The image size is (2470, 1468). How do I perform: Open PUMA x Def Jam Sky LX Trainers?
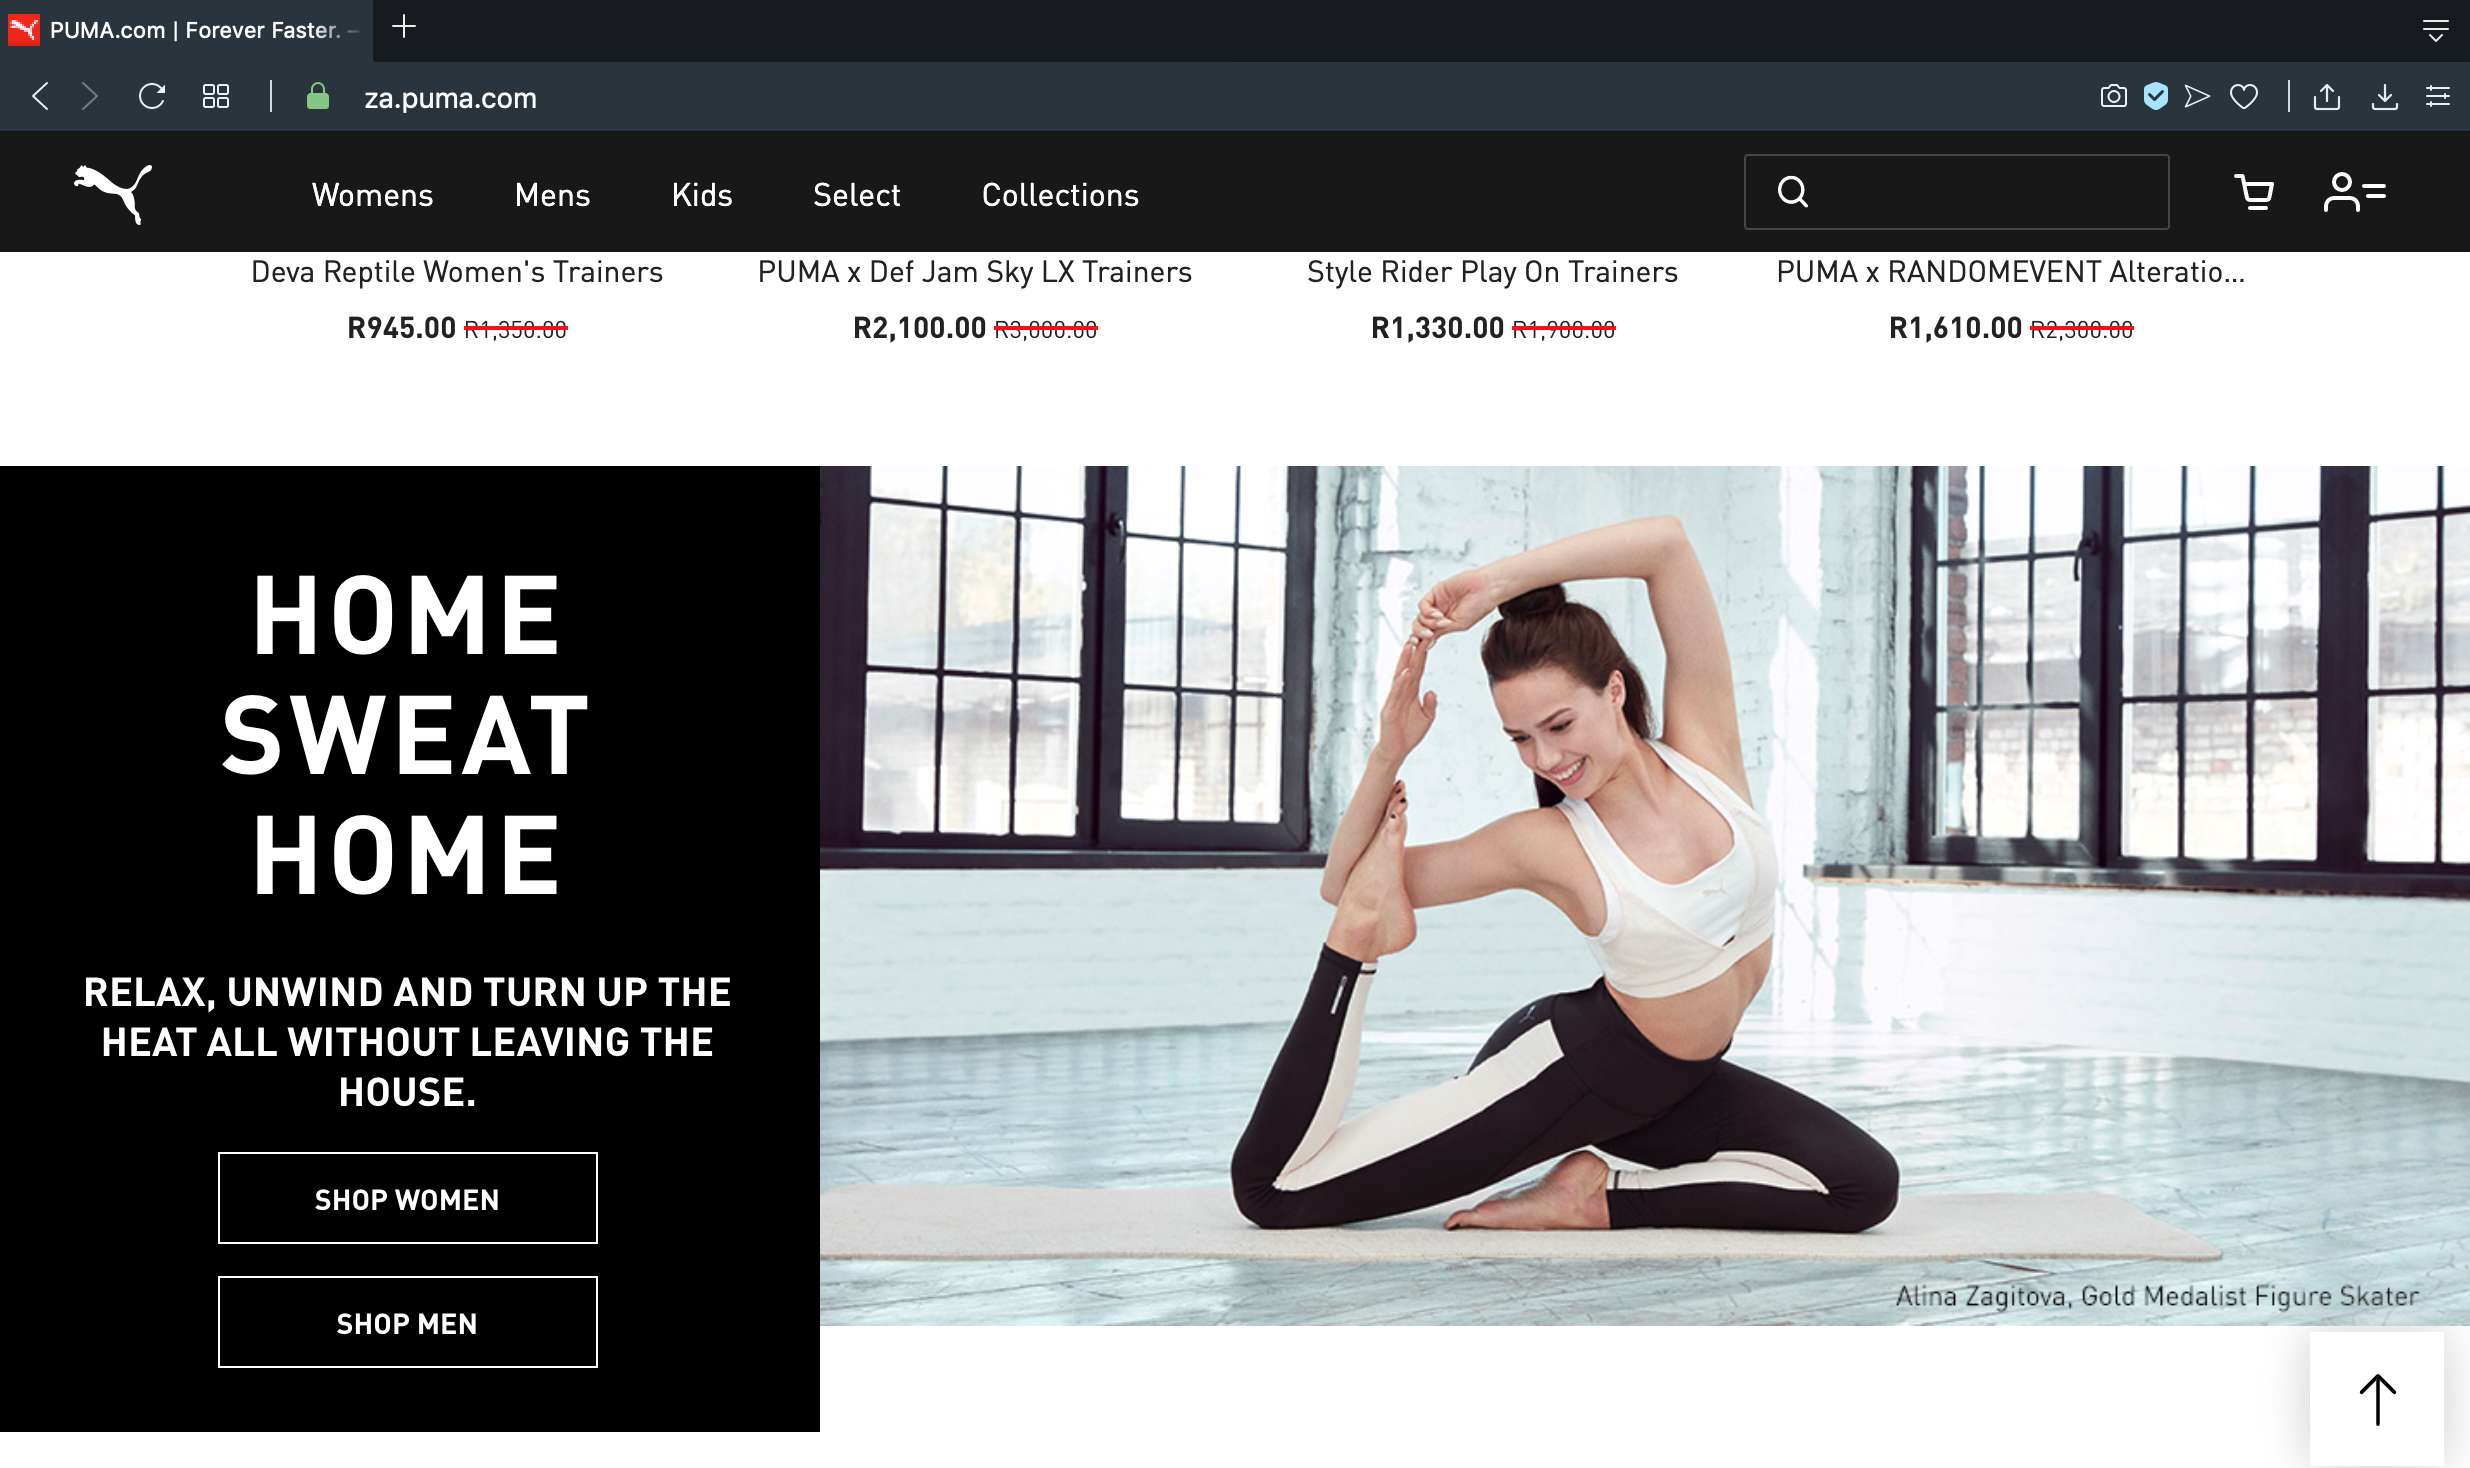tap(975, 272)
